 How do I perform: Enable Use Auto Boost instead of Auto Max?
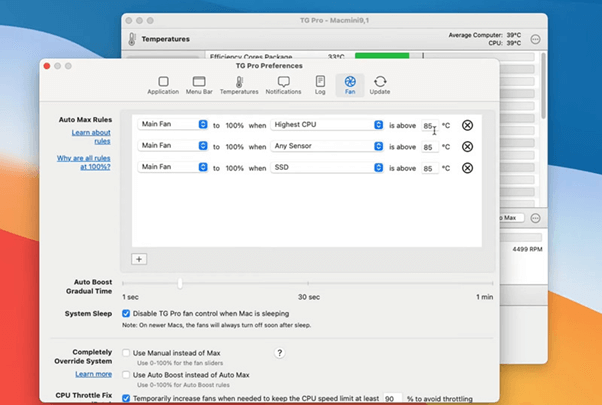click(x=126, y=375)
